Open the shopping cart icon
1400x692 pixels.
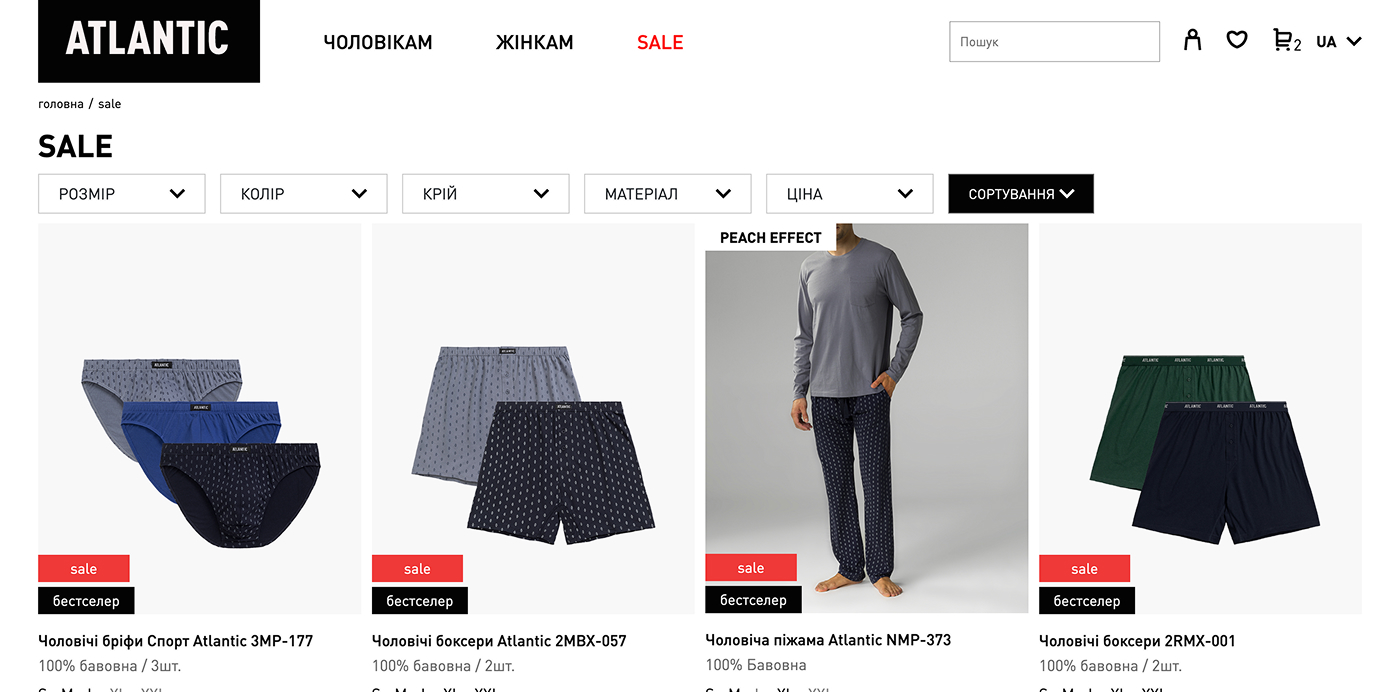coord(1285,41)
